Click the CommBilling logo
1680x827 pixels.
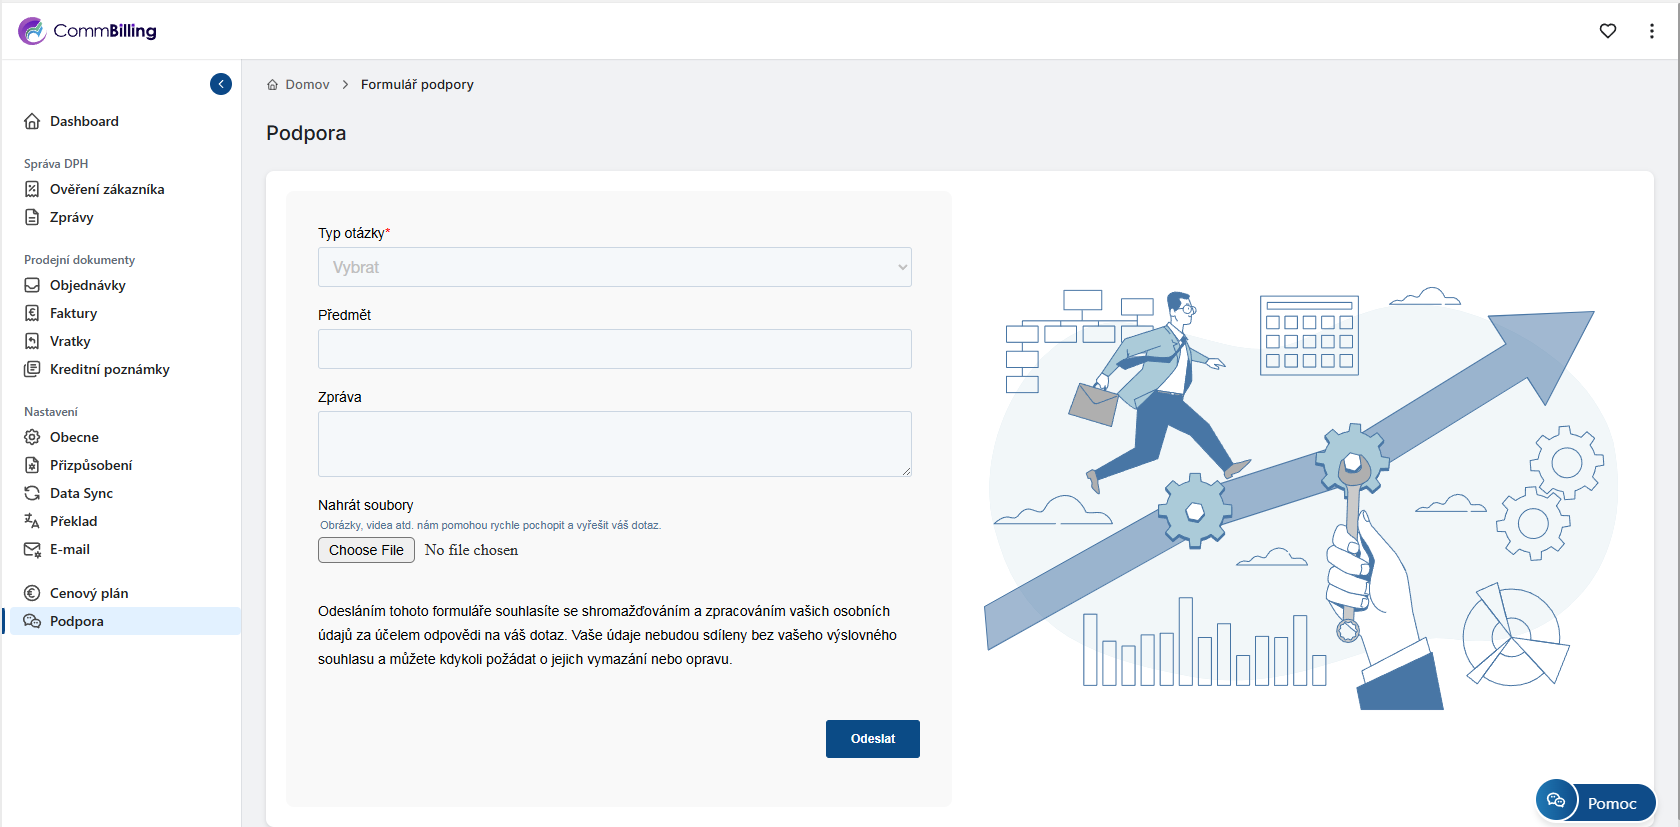(88, 31)
